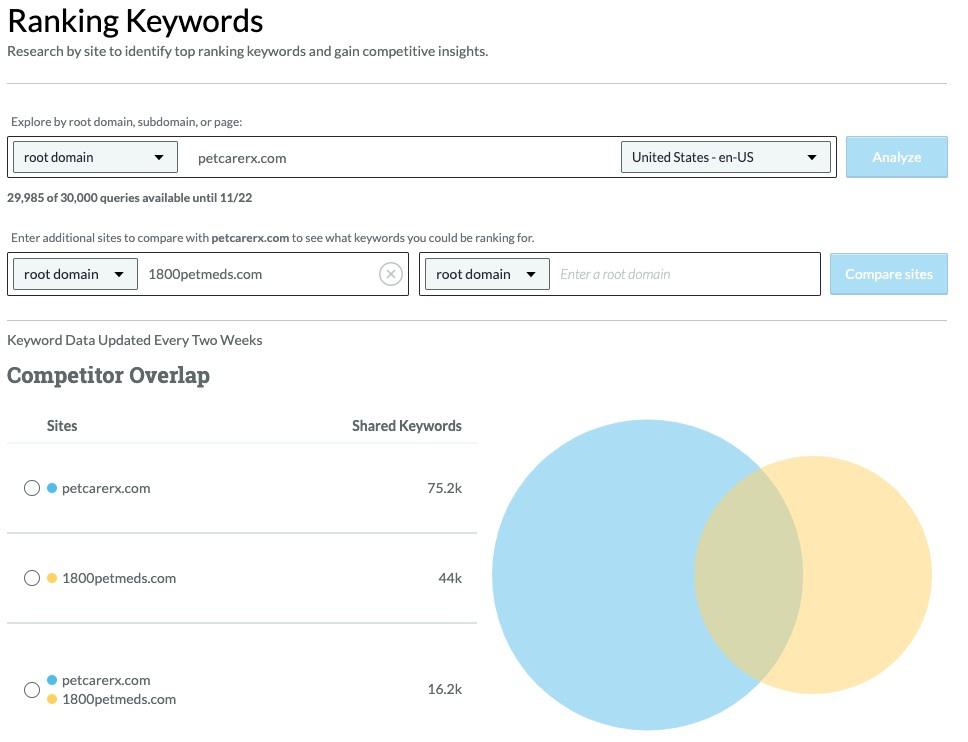Select the radio button for the shared keywords row
This screenshot has width=968, height=742.
pyautogui.click(x=31, y=689)
